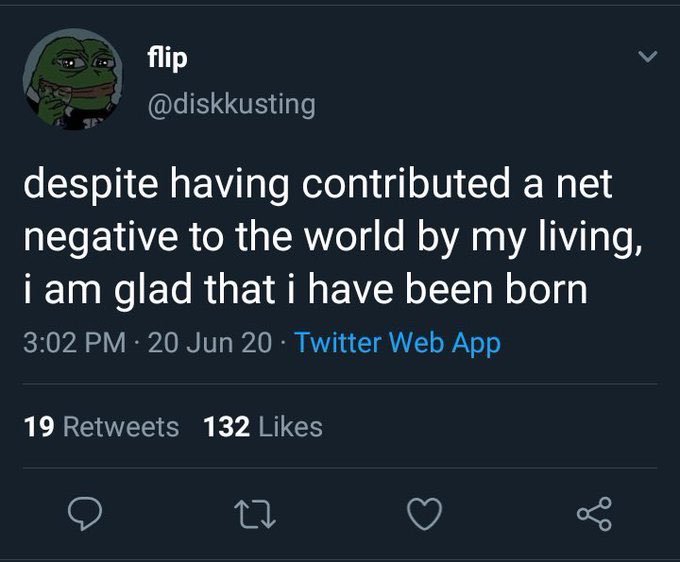Viewport: 680px width, 562px height.
Task: Click the 20 Jun 20 date
Action: click(210, 343)
